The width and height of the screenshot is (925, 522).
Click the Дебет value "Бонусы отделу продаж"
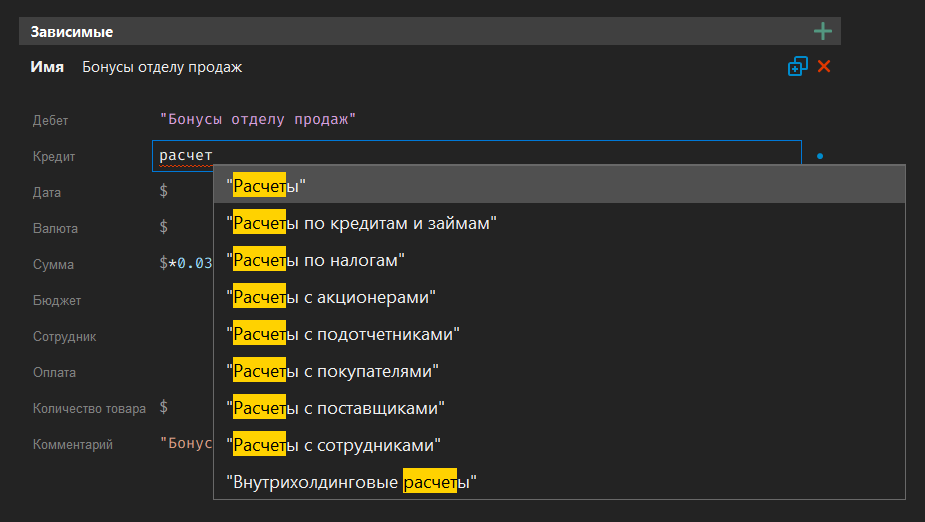(258, 120)
